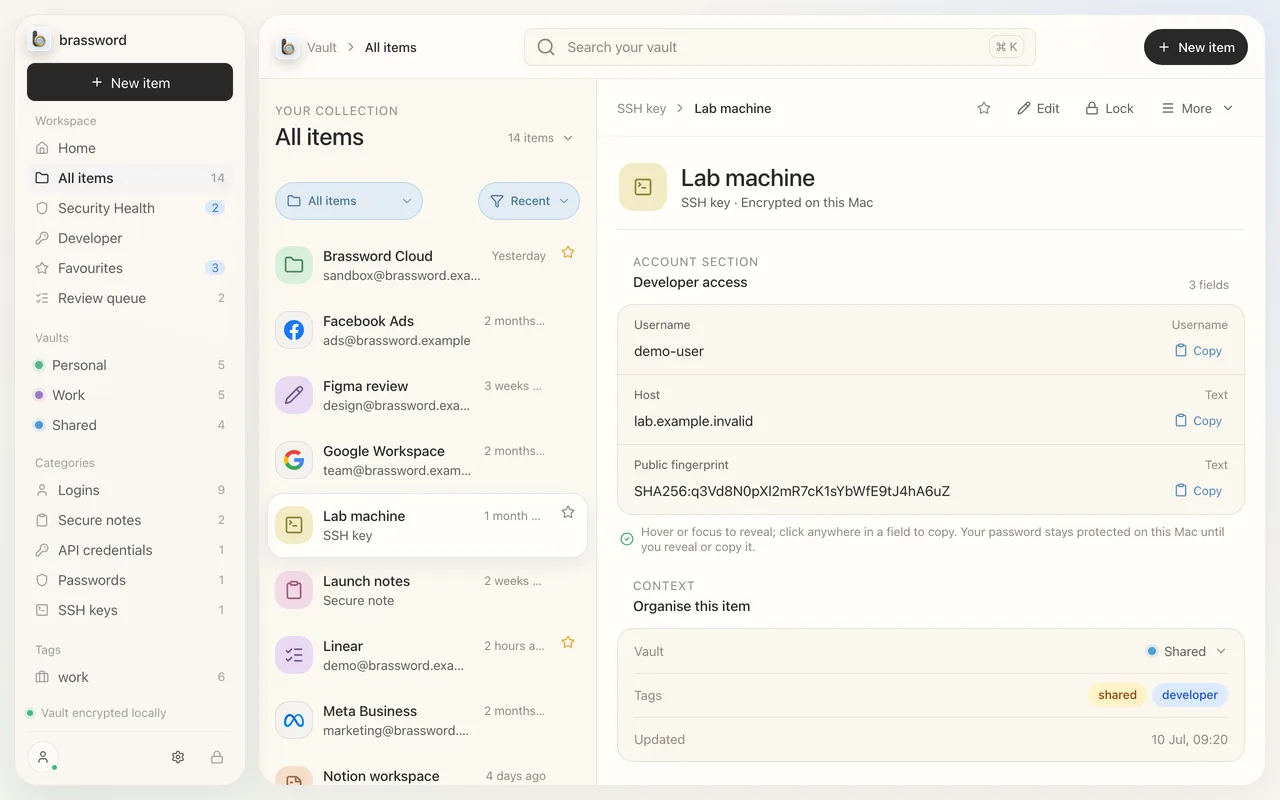Click the Google Workspace item icon
The image size is (1280, 800).
coord(294,460)
